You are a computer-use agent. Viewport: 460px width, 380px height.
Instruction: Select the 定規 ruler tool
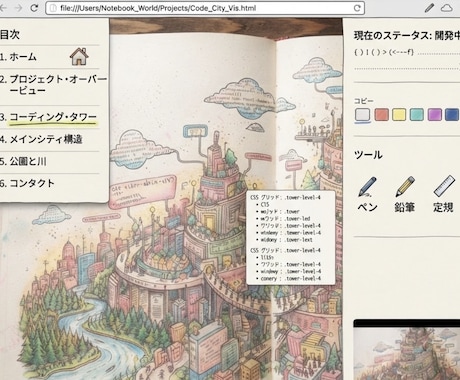pyautogui.click(x=443, y=194)
